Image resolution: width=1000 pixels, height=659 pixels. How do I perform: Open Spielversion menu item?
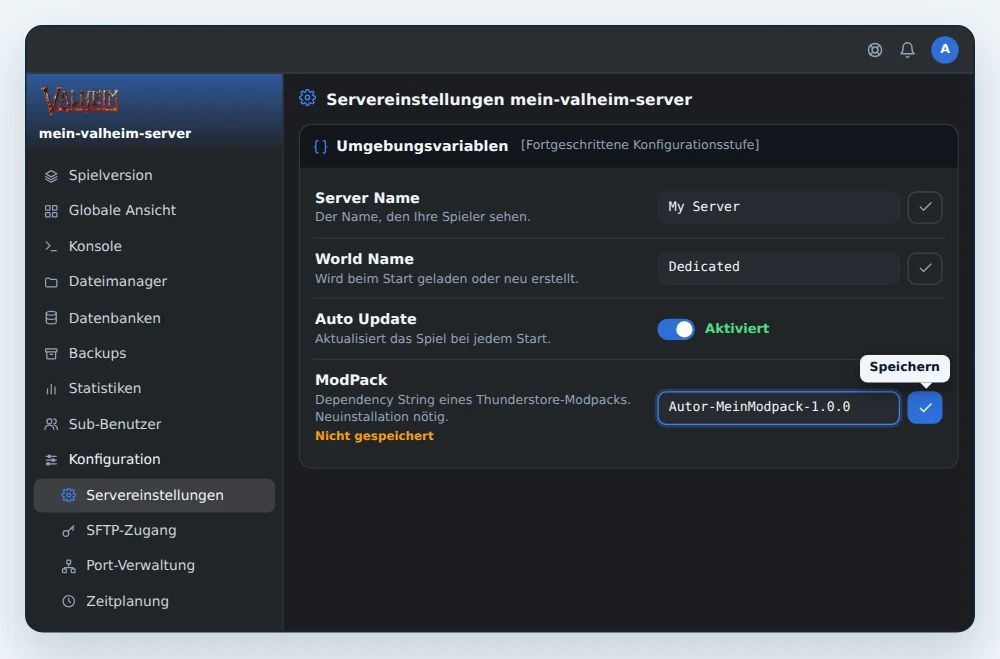point(154,175)
